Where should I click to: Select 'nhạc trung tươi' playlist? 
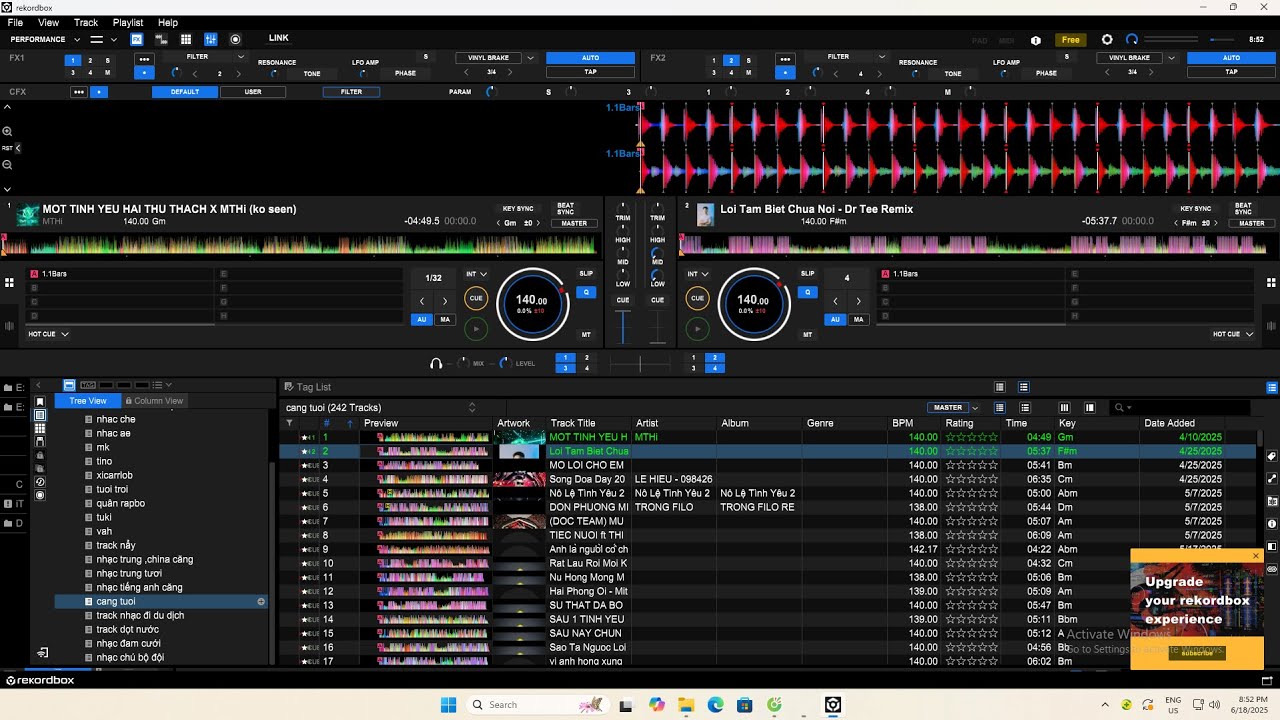[x=129, y=573]
